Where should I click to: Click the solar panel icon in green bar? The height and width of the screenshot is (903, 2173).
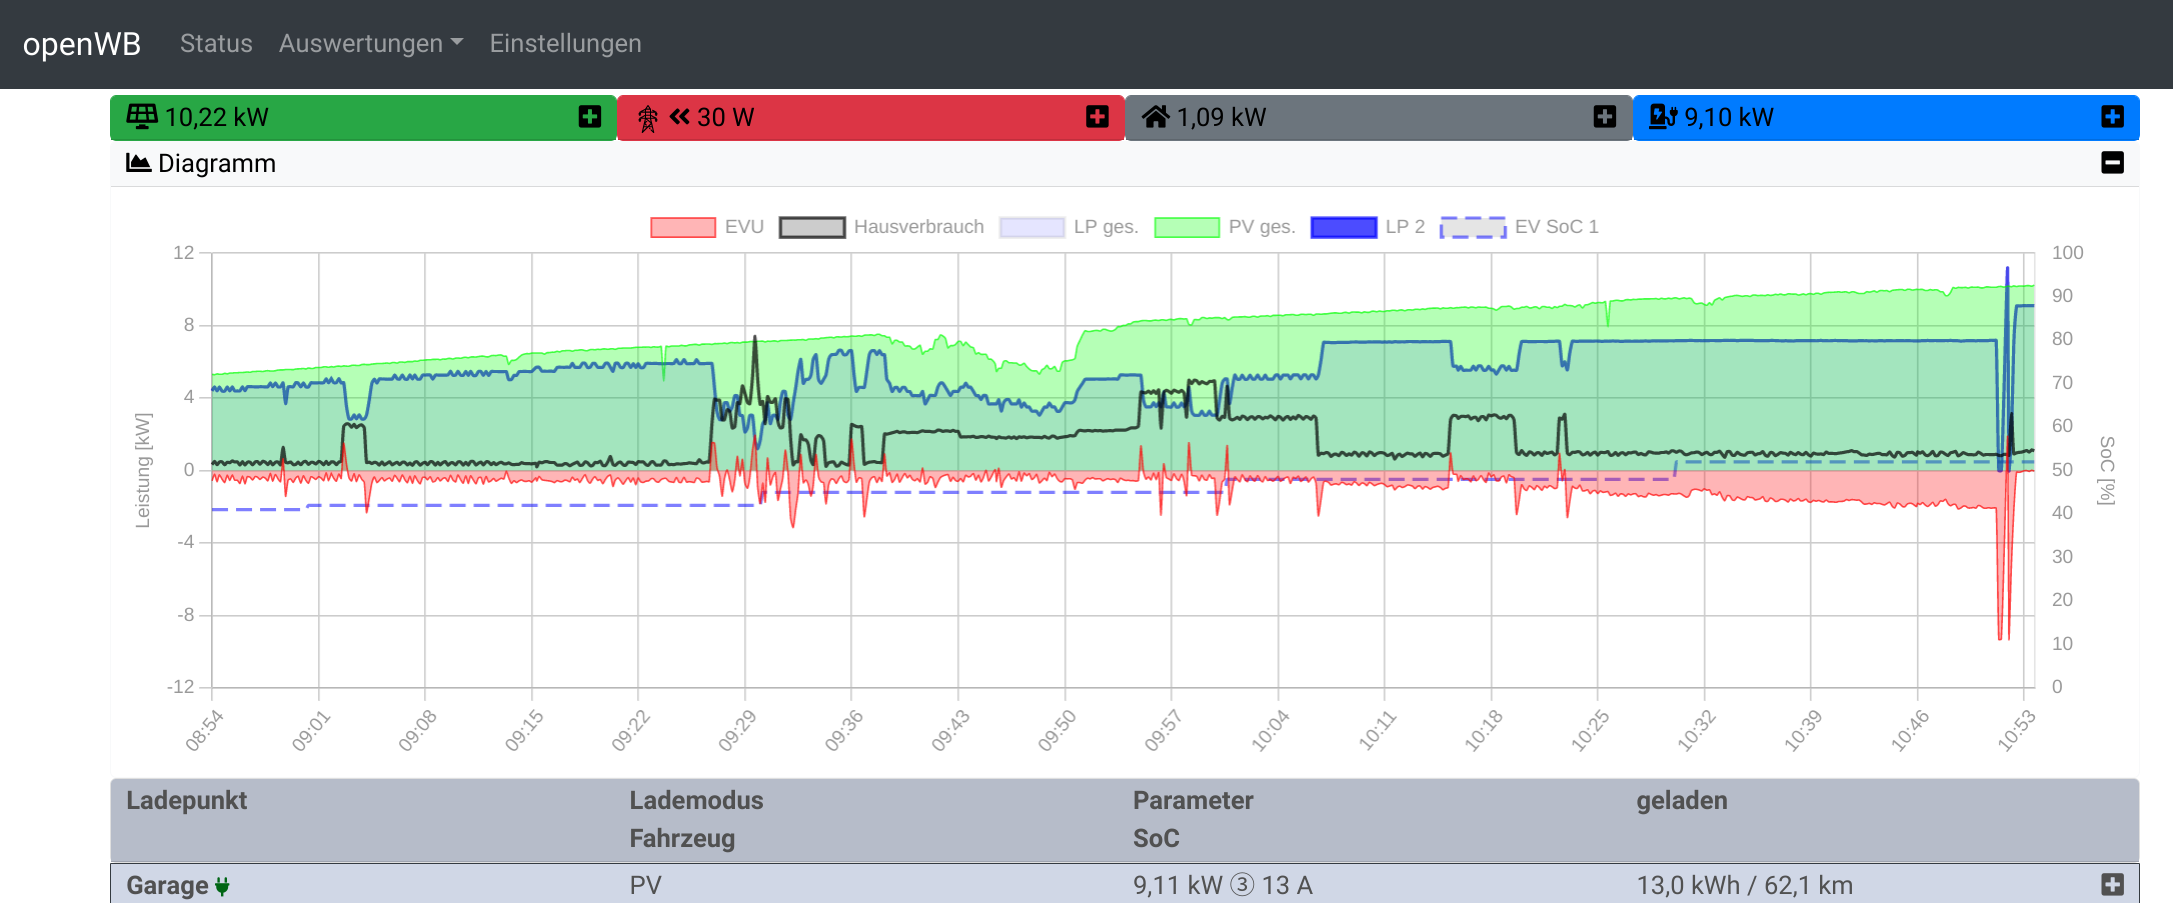coord(141,117)
